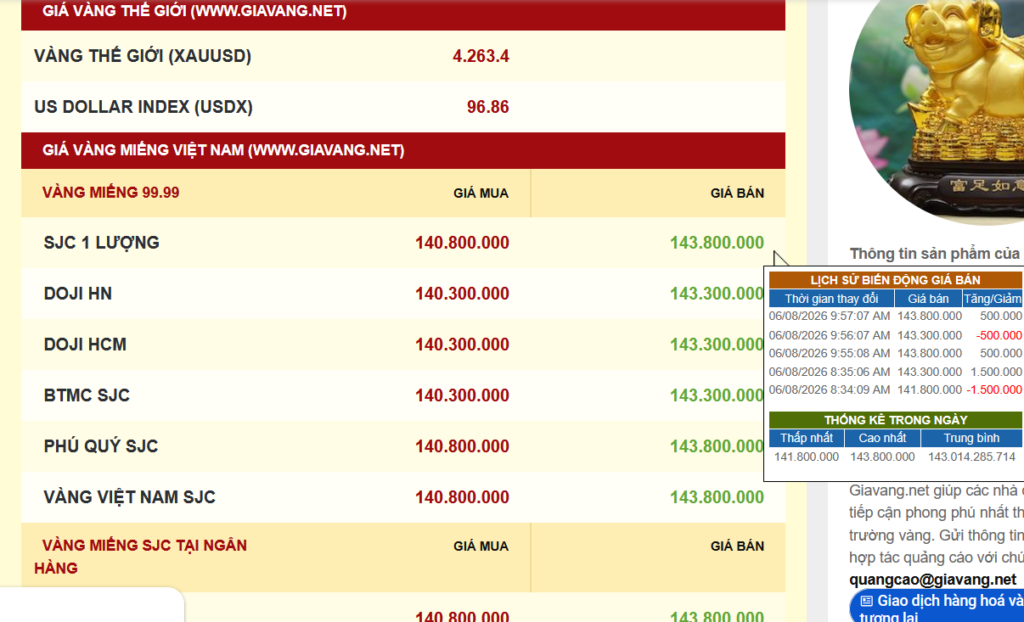The image size is (1024, 622).
Task: Select the 06/08/2026 8:34:09 AM history entry
Action: (x=895, y=390)
